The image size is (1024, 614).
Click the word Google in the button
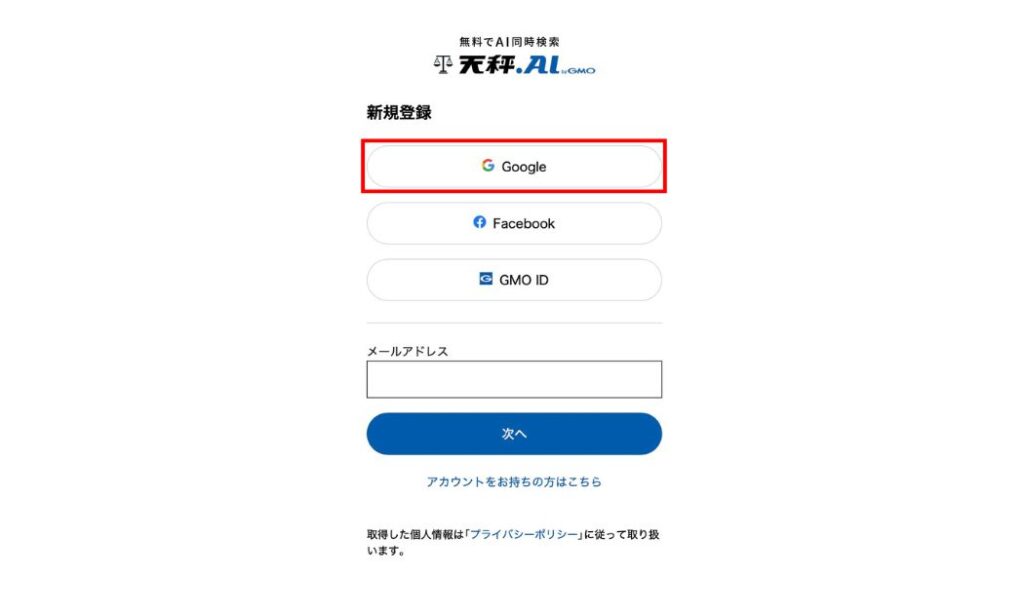[x=524, y=167]
